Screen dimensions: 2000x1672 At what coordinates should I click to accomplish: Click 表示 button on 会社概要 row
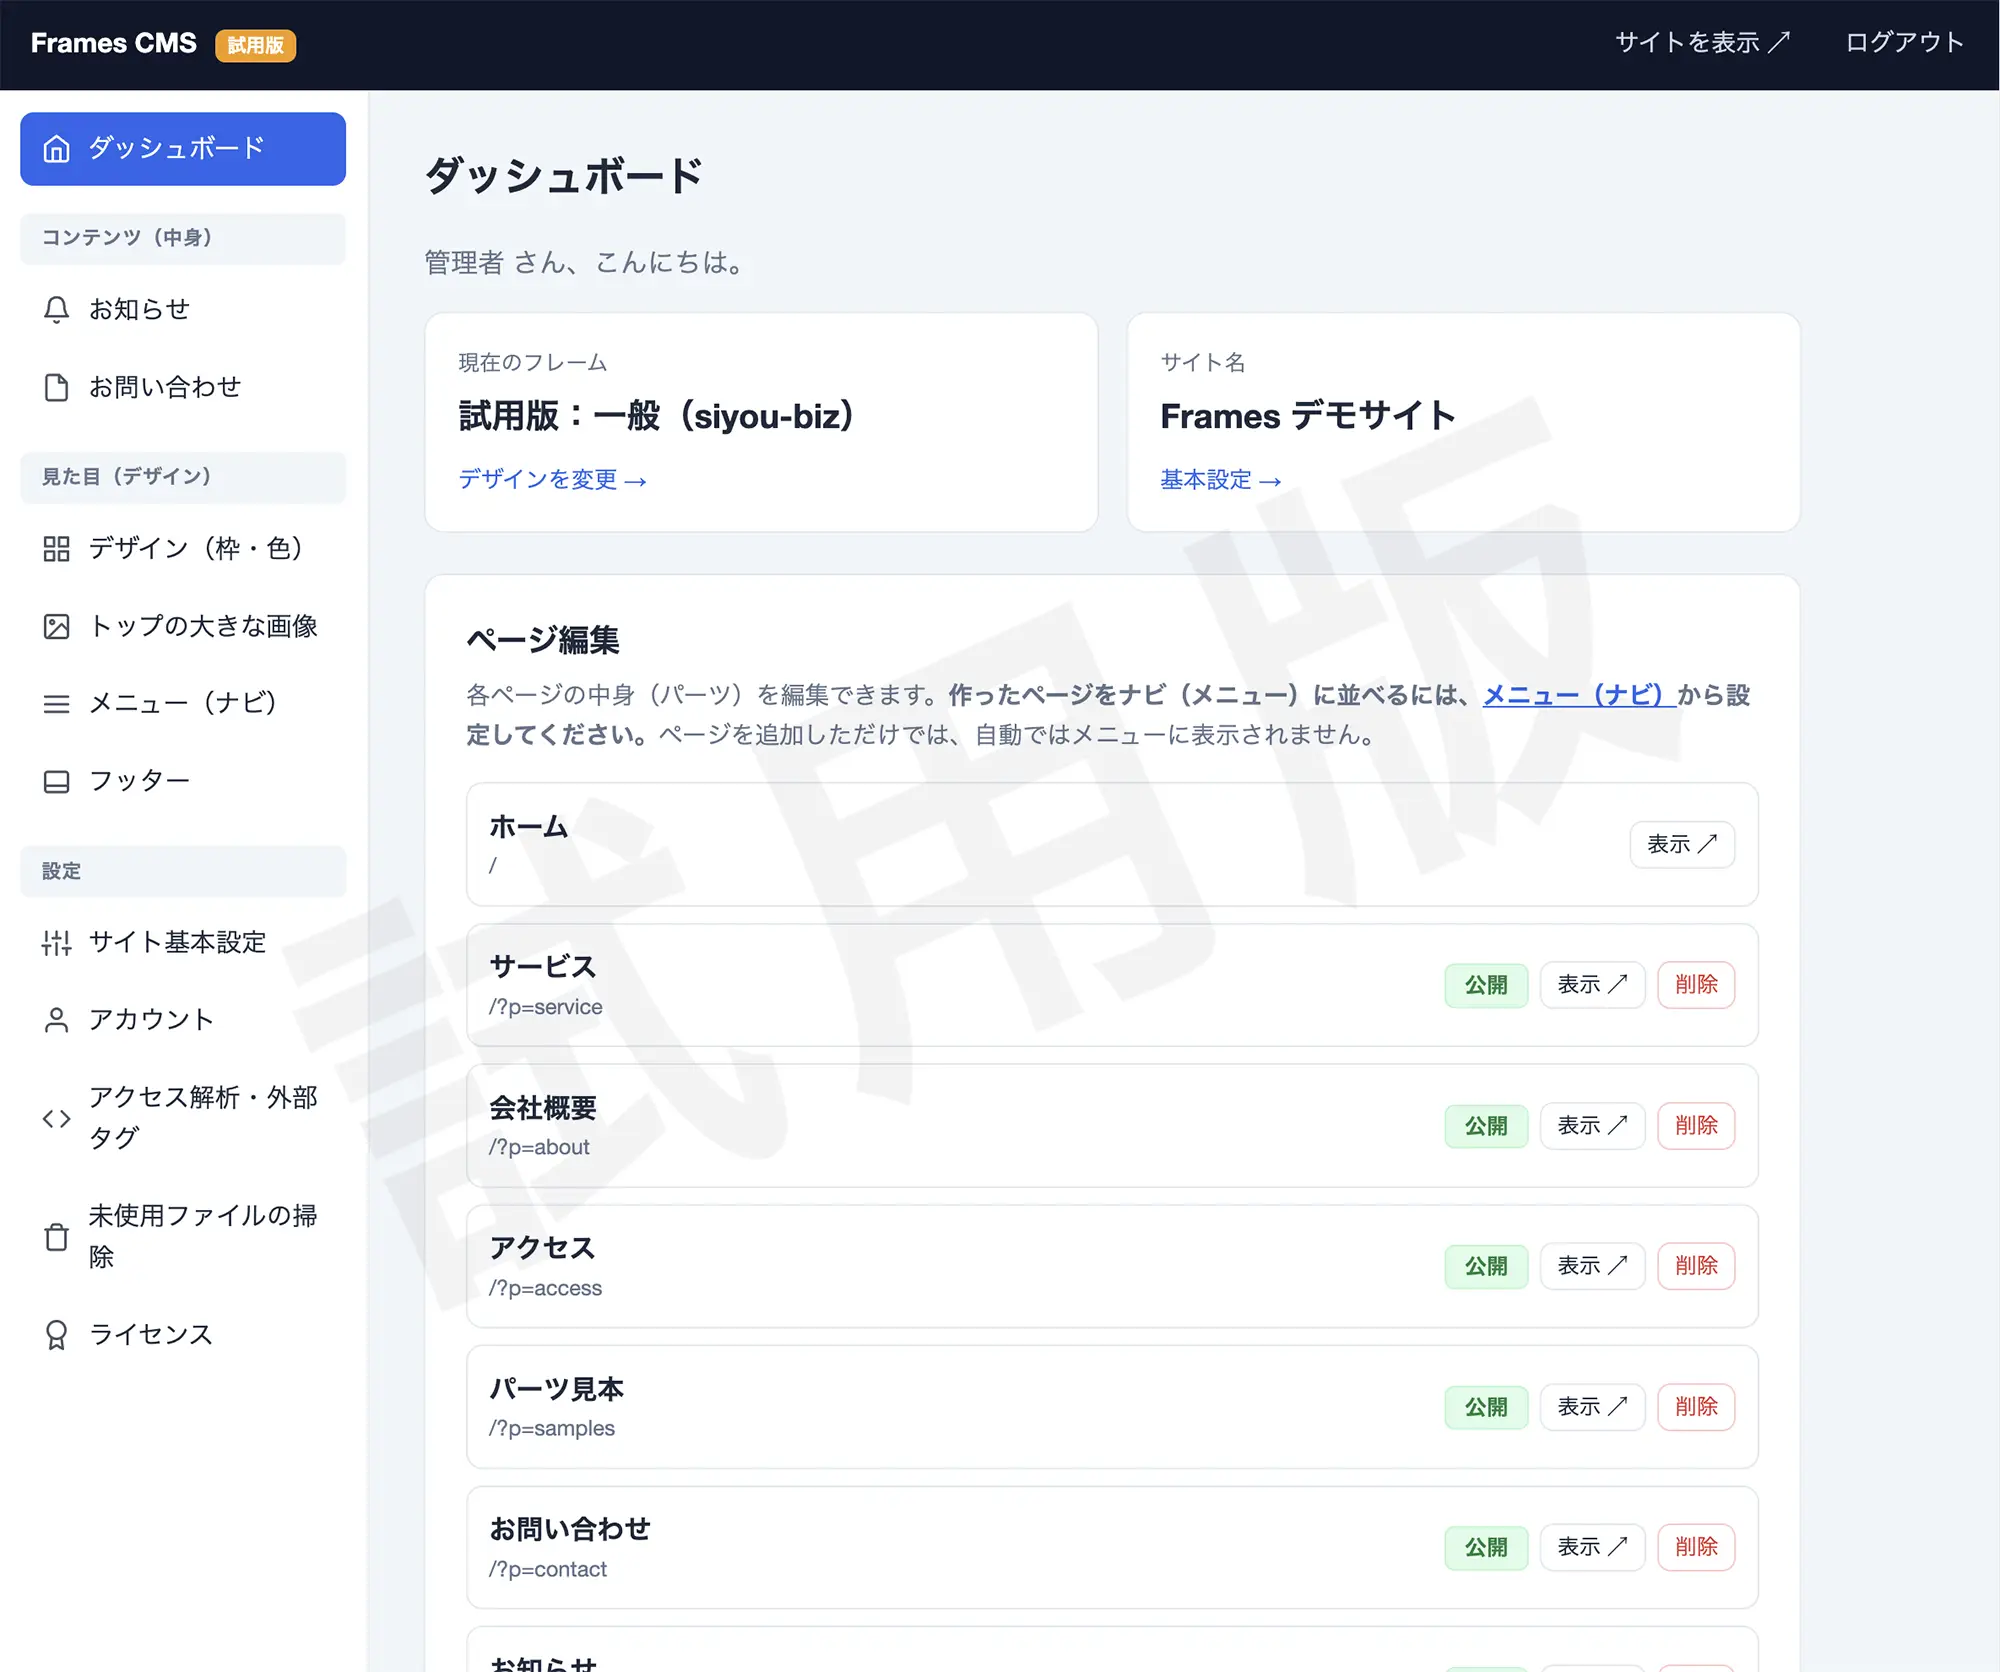(x=1592, y=1127)
